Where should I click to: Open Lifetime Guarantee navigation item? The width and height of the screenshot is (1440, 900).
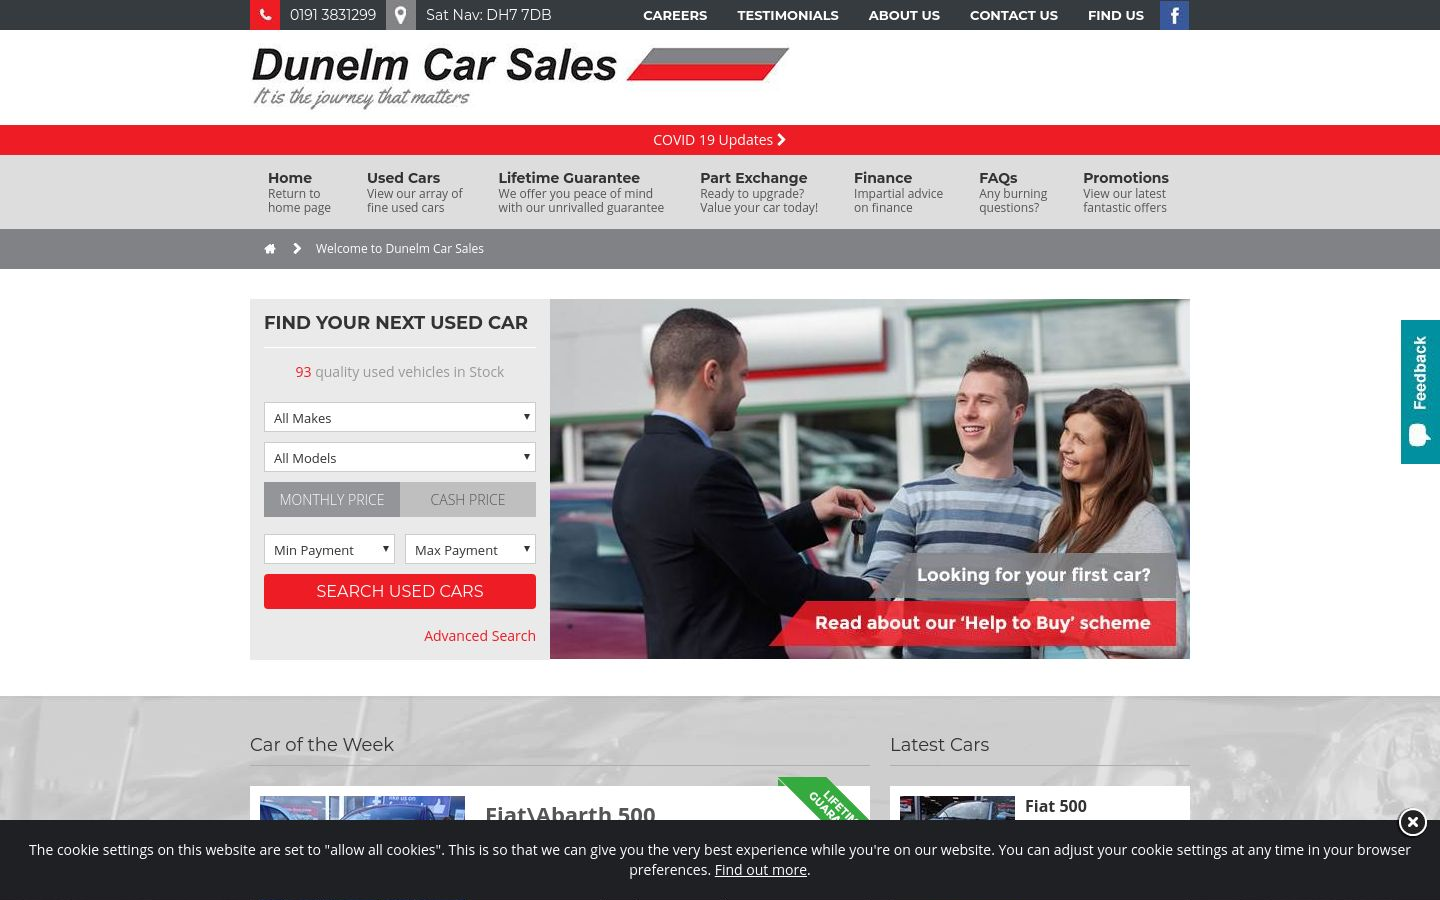(x=581, y=192)
